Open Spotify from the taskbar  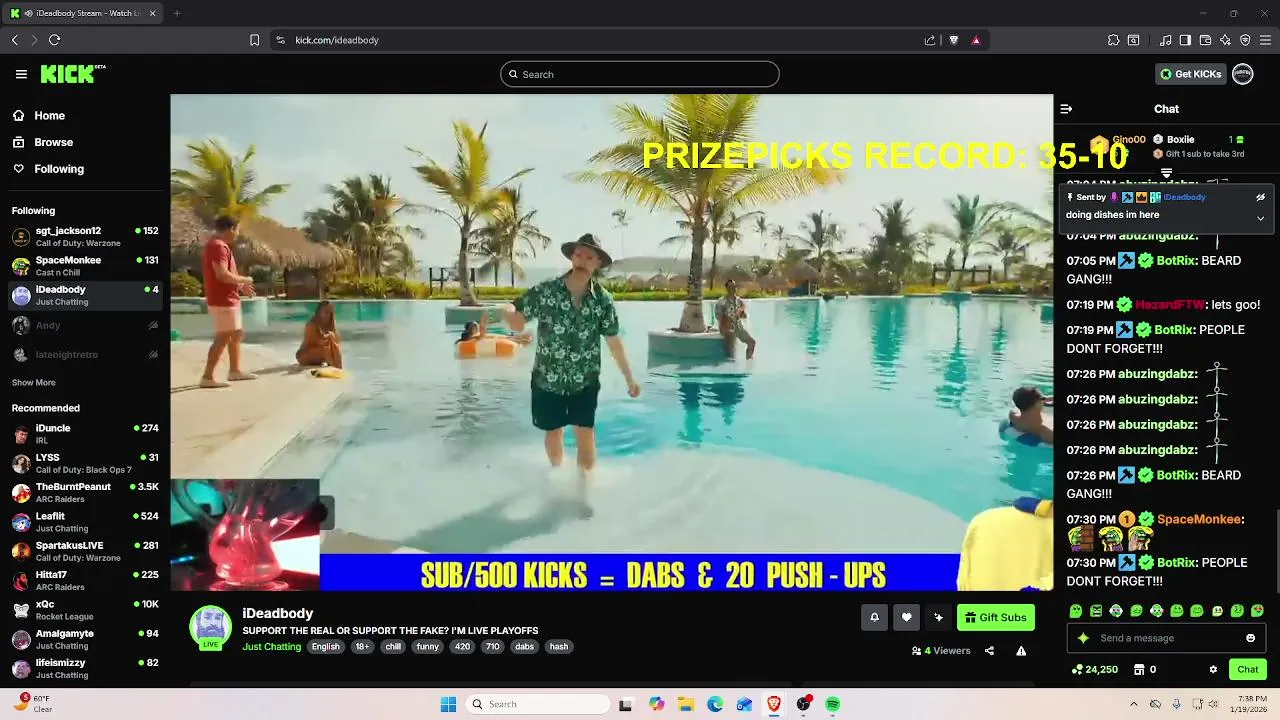(832, 704)
